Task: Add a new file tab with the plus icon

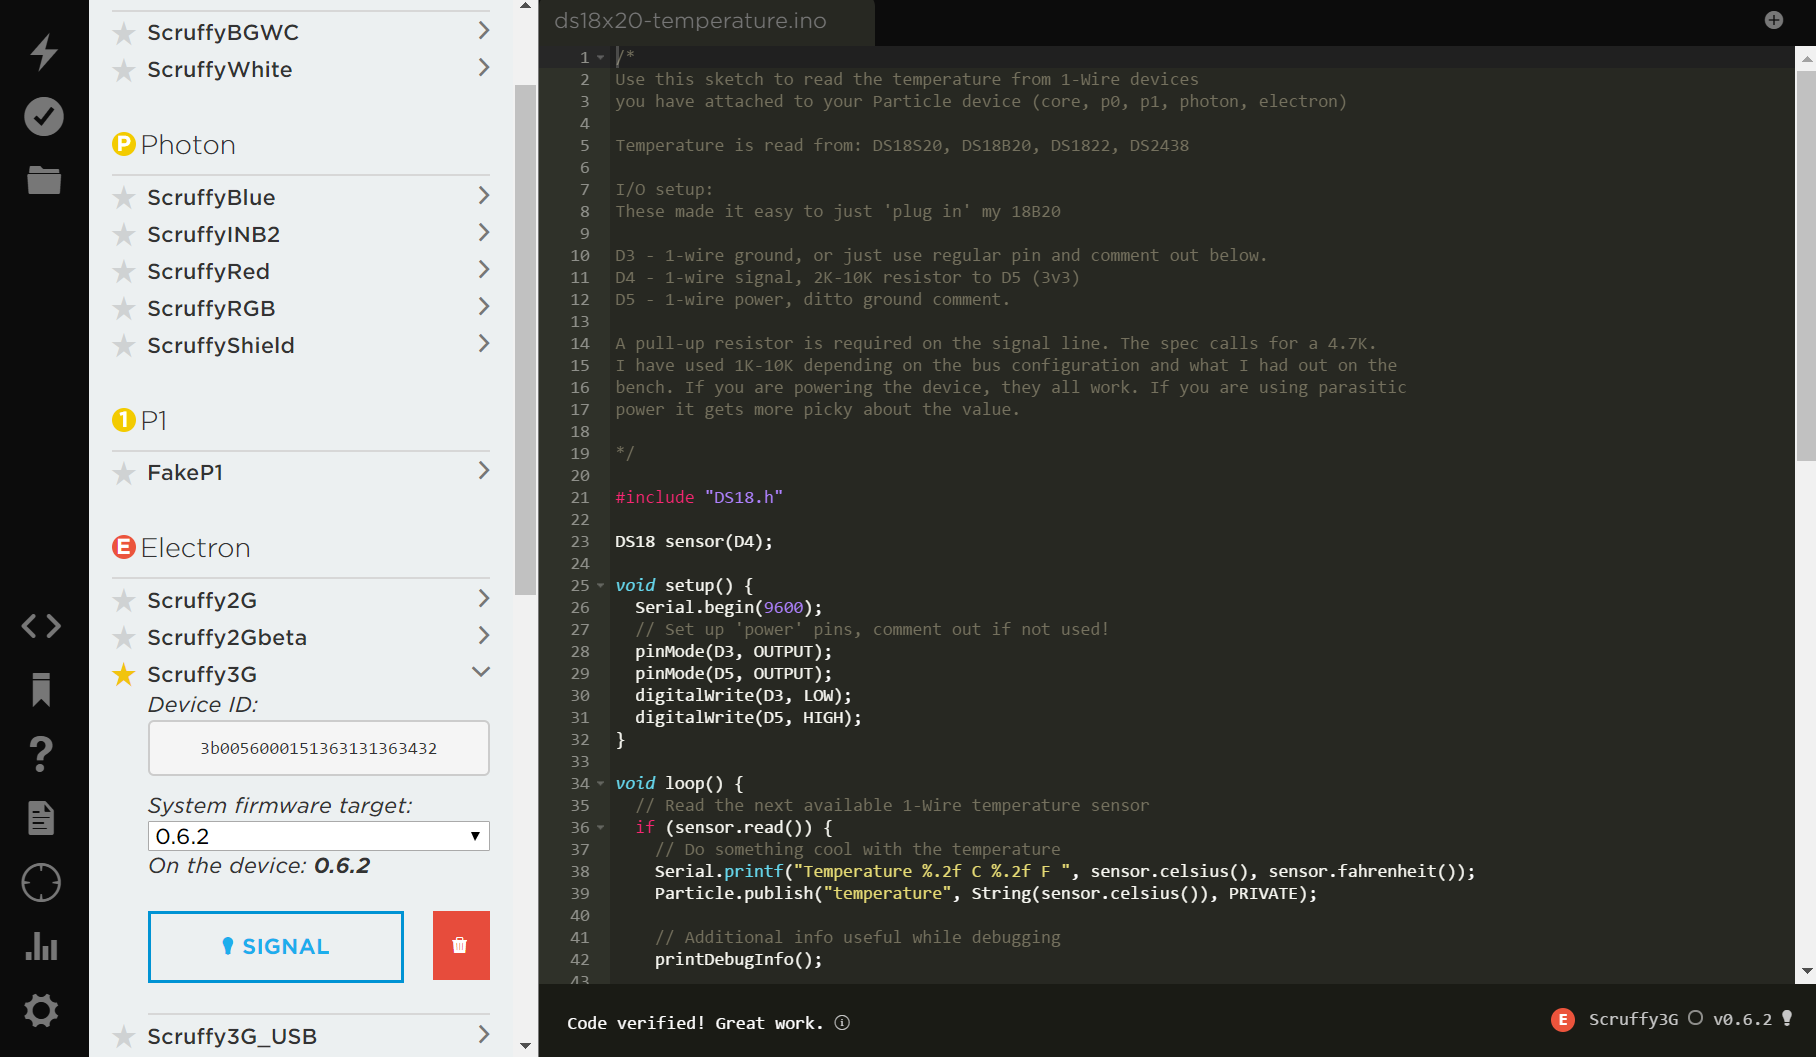Action: (1774, 20)
